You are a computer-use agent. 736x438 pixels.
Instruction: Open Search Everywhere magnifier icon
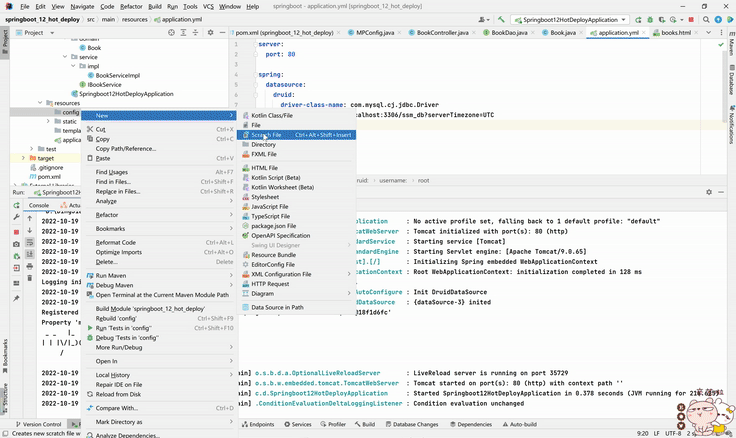tap(706, 20)
